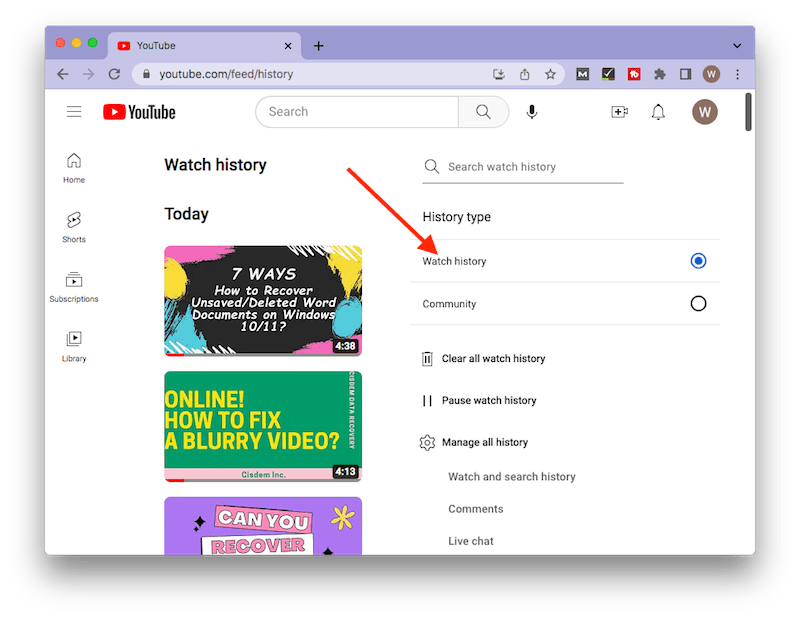The image size is (800, 619).
Task: Click the YouTube logo
Action: (x=137, y=111)
